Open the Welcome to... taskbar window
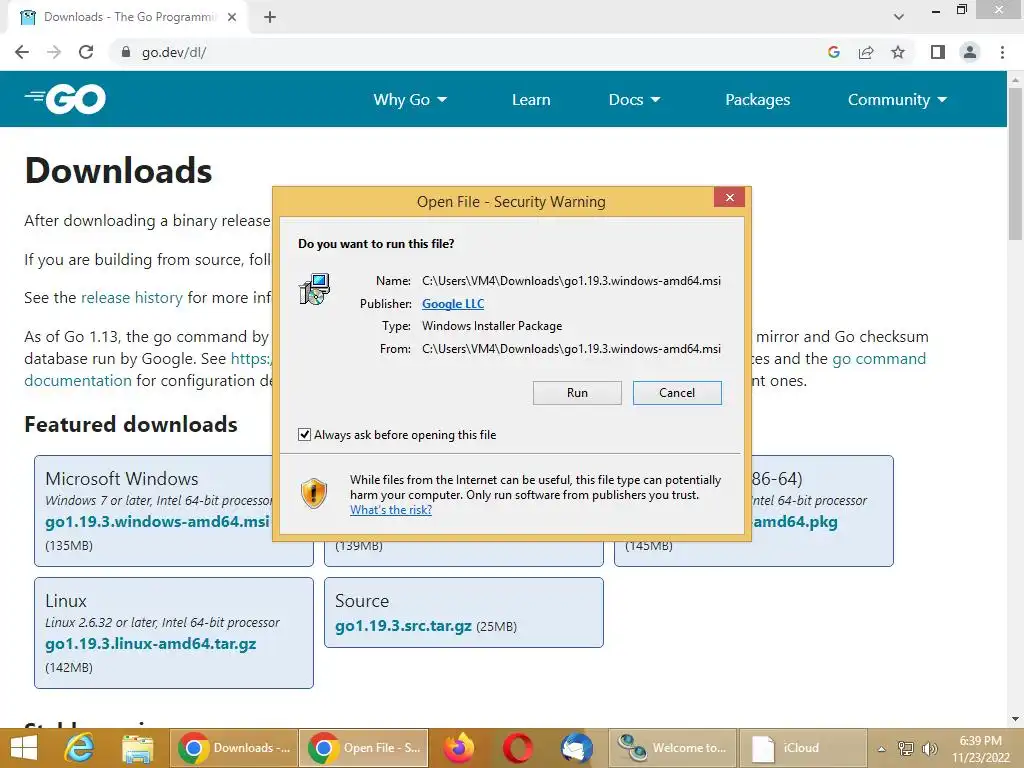Screen dimensions: 1024x768 click(x=673, y=748)
